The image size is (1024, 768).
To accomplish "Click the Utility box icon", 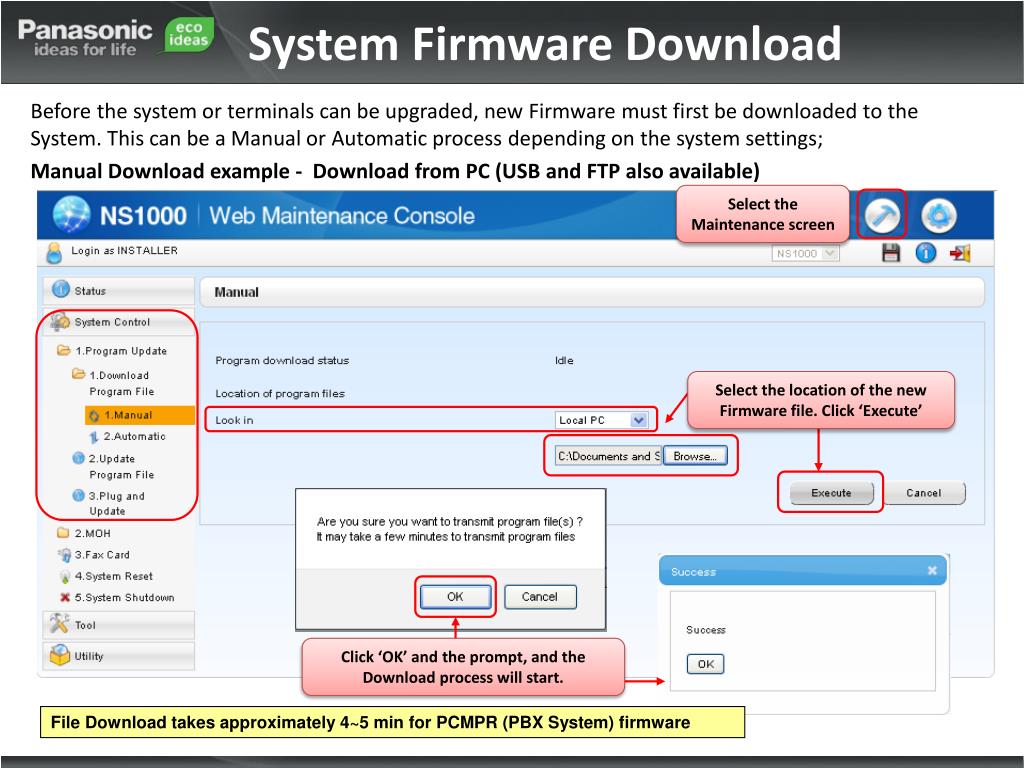I will (59, 654).
